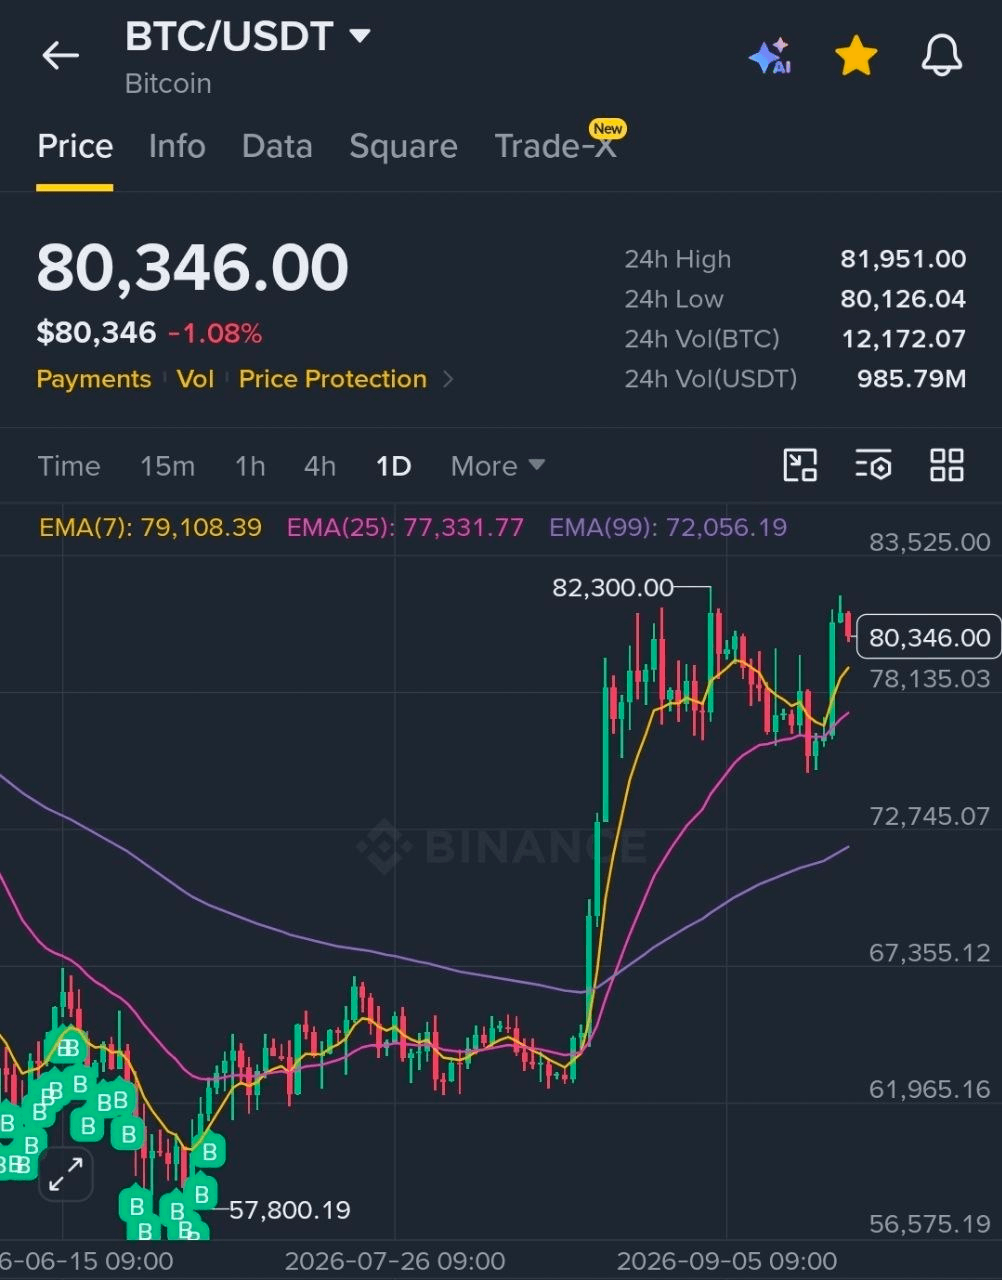Select the 15m chart interval
The width and height of the screenshot is (1002, 1280).
(x=167, y=466)
